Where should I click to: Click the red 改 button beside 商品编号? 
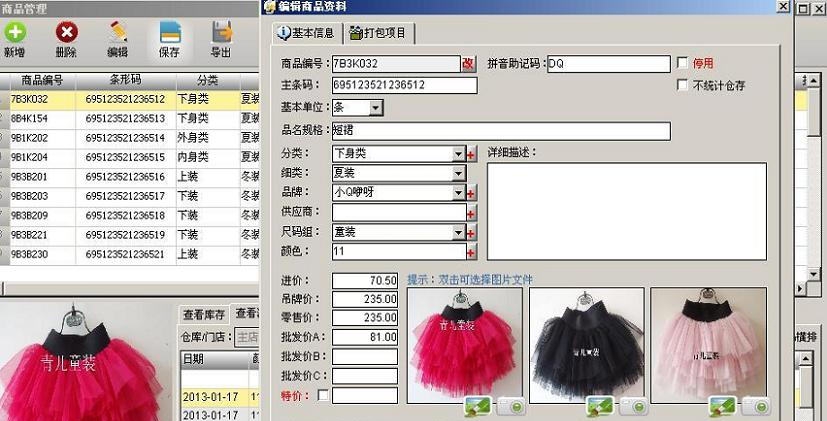(x=468, y=64)
